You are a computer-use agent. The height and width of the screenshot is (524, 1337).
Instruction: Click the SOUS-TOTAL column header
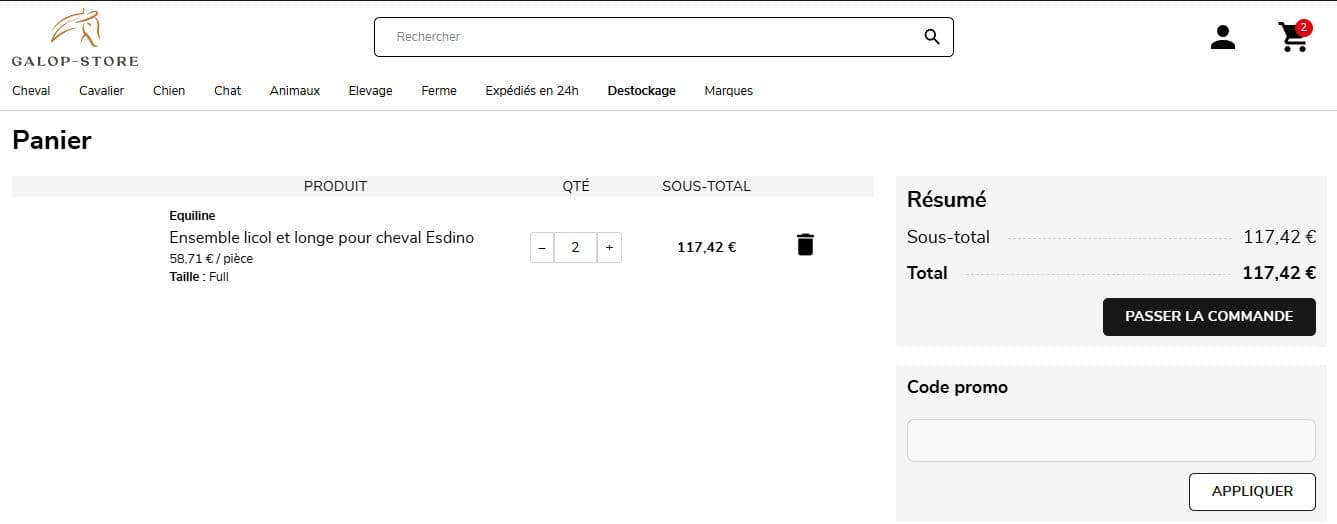[x=706, y=186]
